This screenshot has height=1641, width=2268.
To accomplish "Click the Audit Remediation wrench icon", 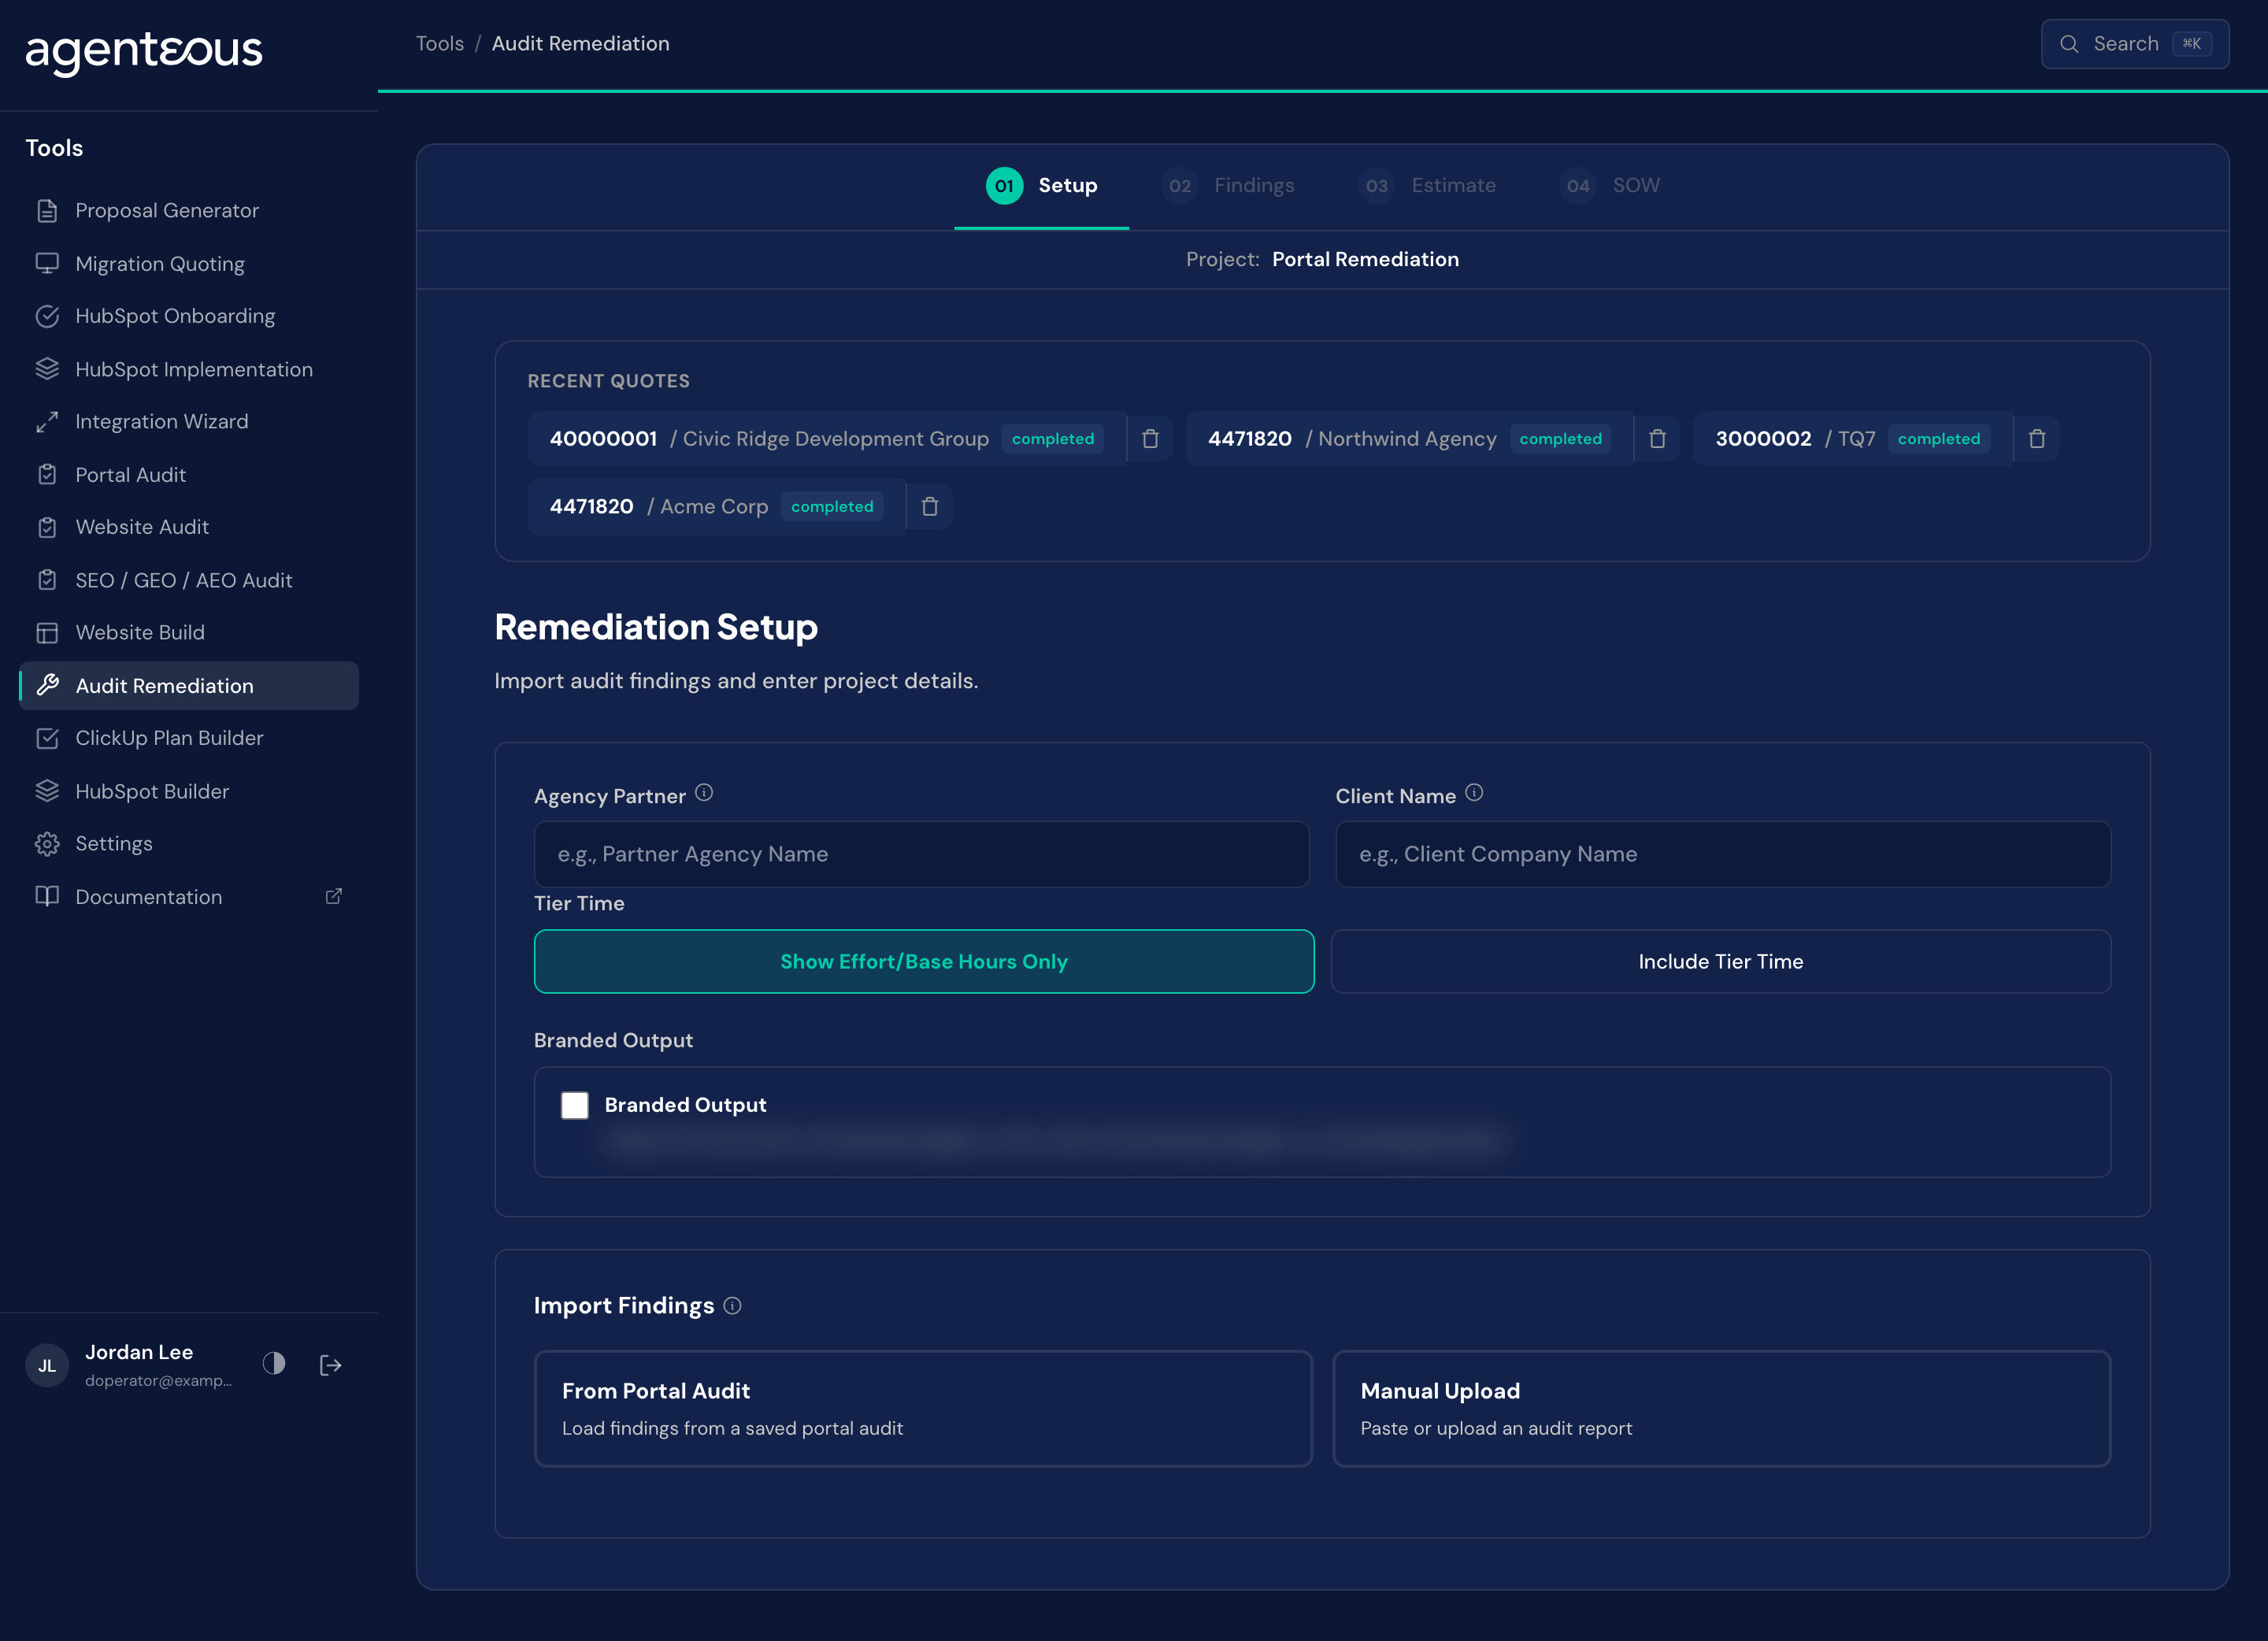I will click(x=47, y=685).
